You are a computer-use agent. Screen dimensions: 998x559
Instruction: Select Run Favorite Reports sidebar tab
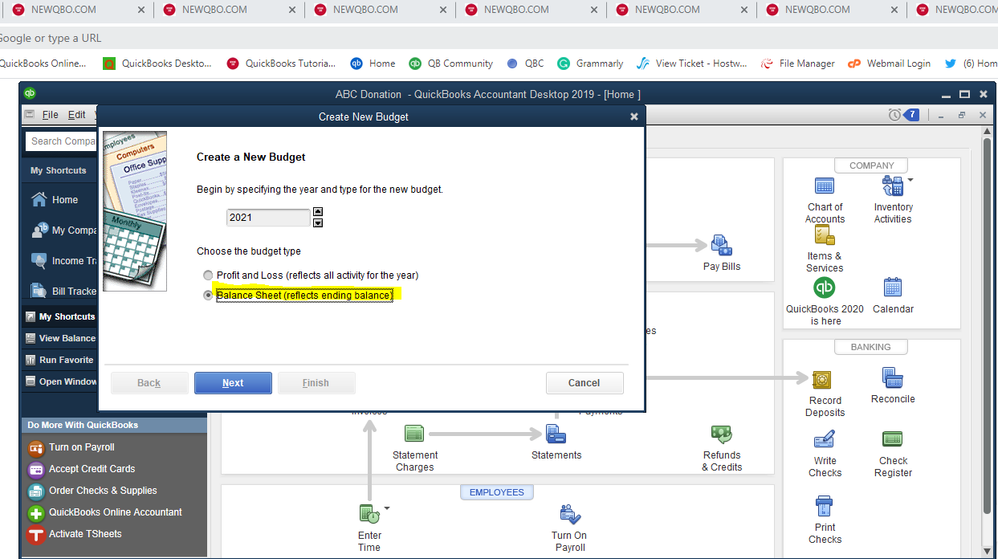[60, 360]
